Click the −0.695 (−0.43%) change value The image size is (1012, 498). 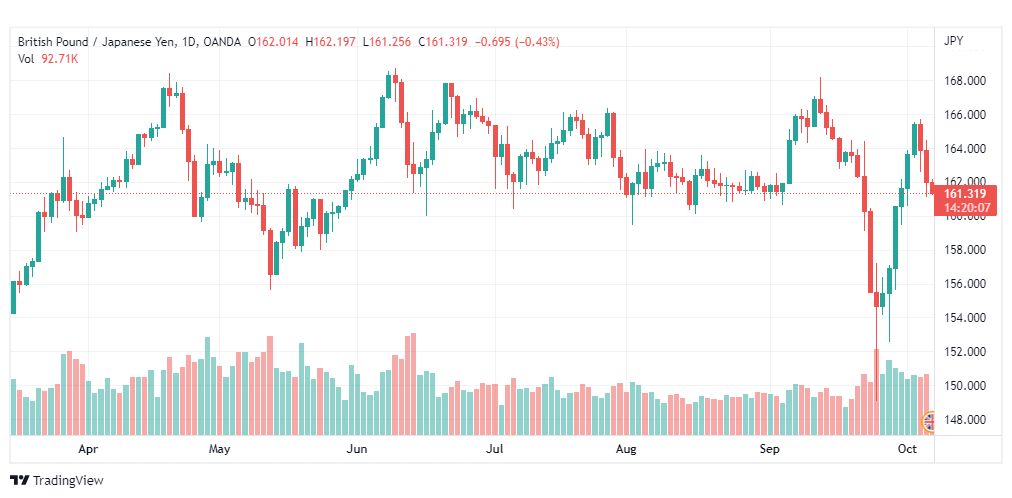pos(518,42)
